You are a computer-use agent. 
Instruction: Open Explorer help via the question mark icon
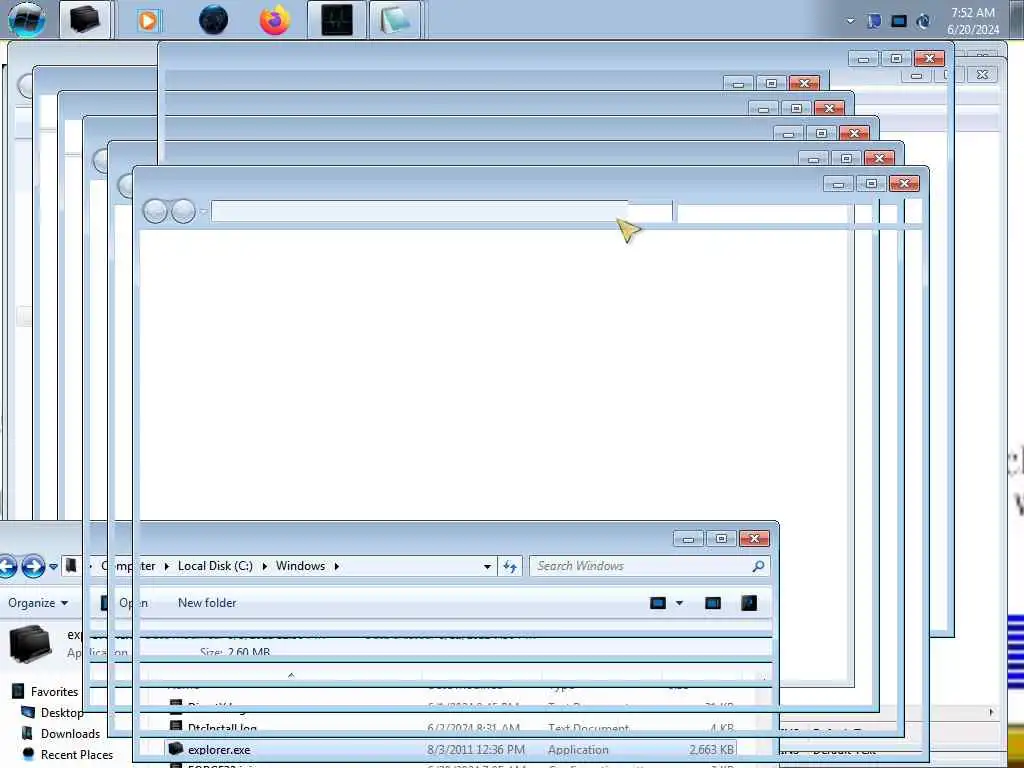coord(749,603)
